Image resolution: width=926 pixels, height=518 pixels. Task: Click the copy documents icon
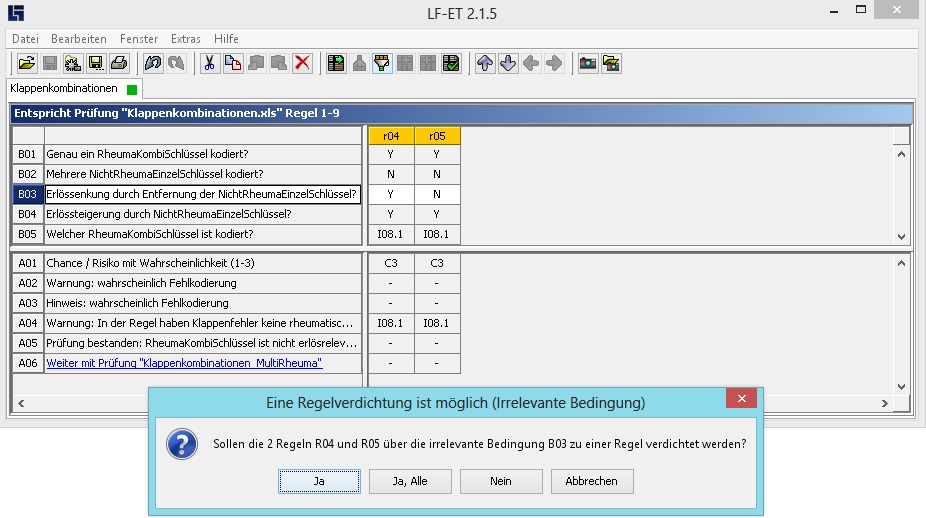(233, 63)
